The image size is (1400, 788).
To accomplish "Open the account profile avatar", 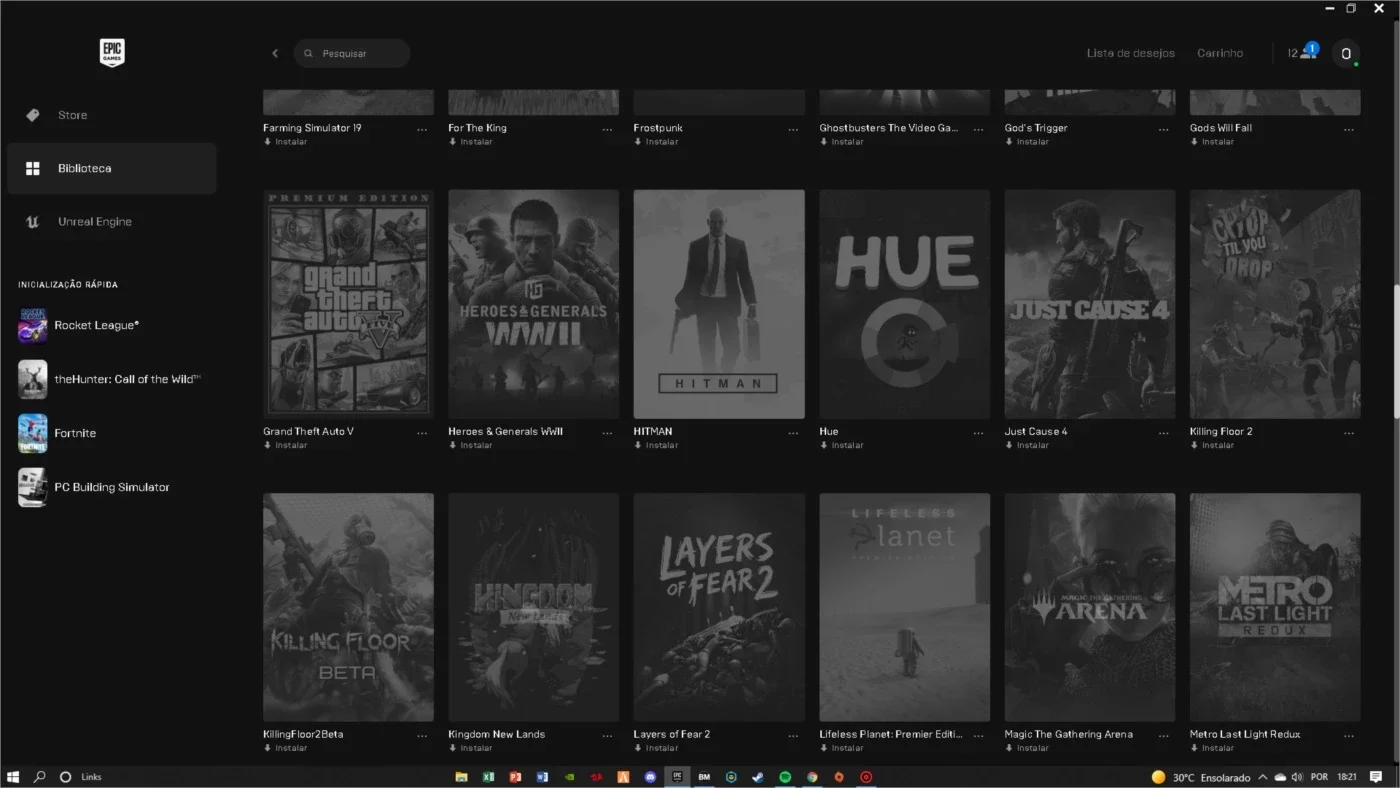I will (1346, 53).
